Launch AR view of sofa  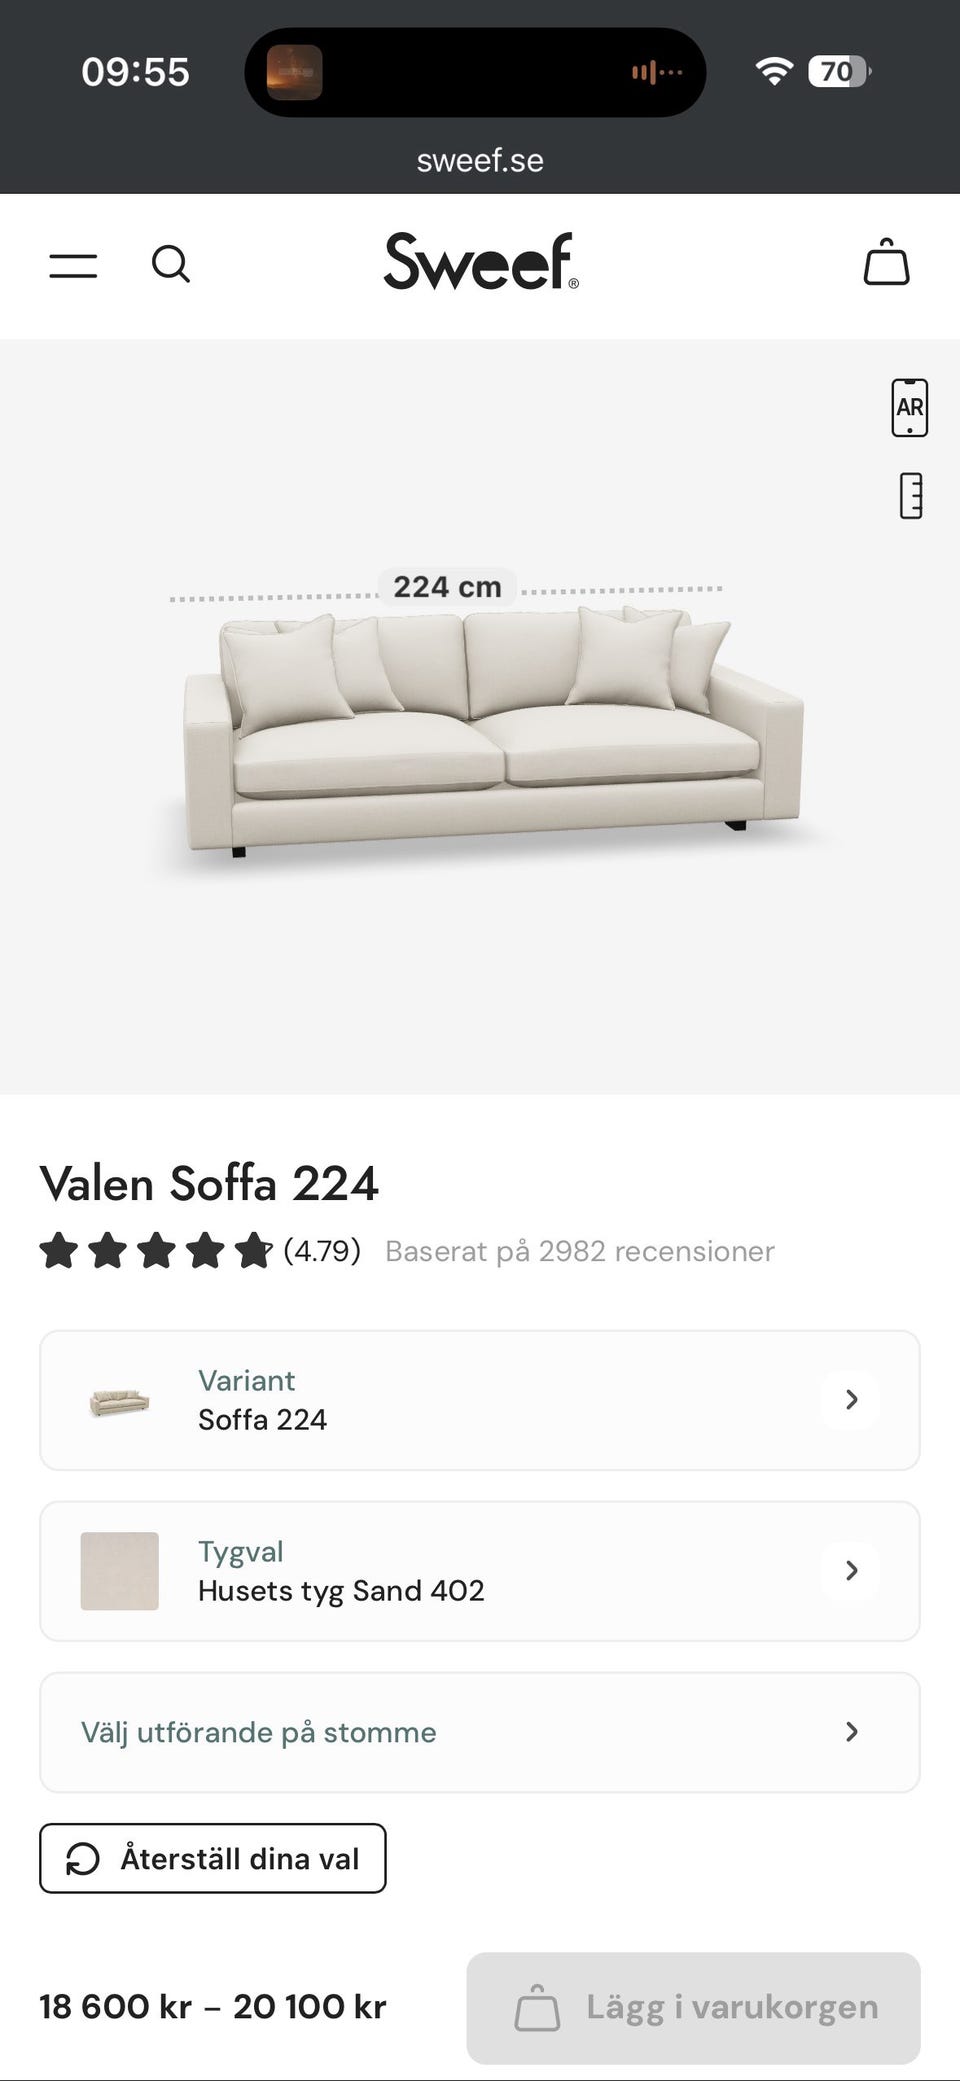coord(909,408)
